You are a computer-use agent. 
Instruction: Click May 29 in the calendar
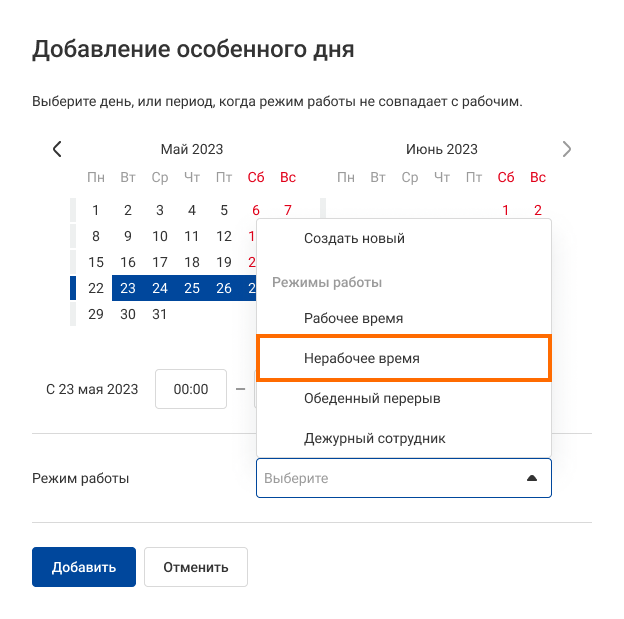point(96,314)
